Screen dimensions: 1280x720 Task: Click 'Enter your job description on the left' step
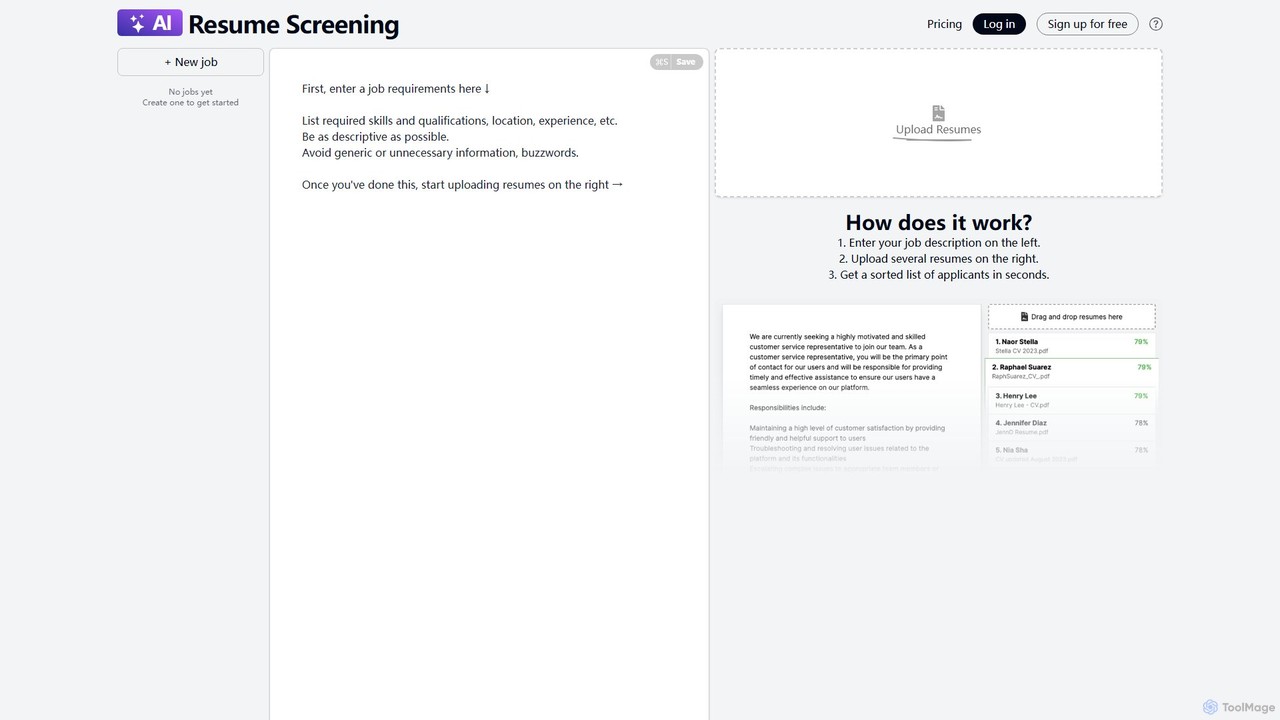938,243
